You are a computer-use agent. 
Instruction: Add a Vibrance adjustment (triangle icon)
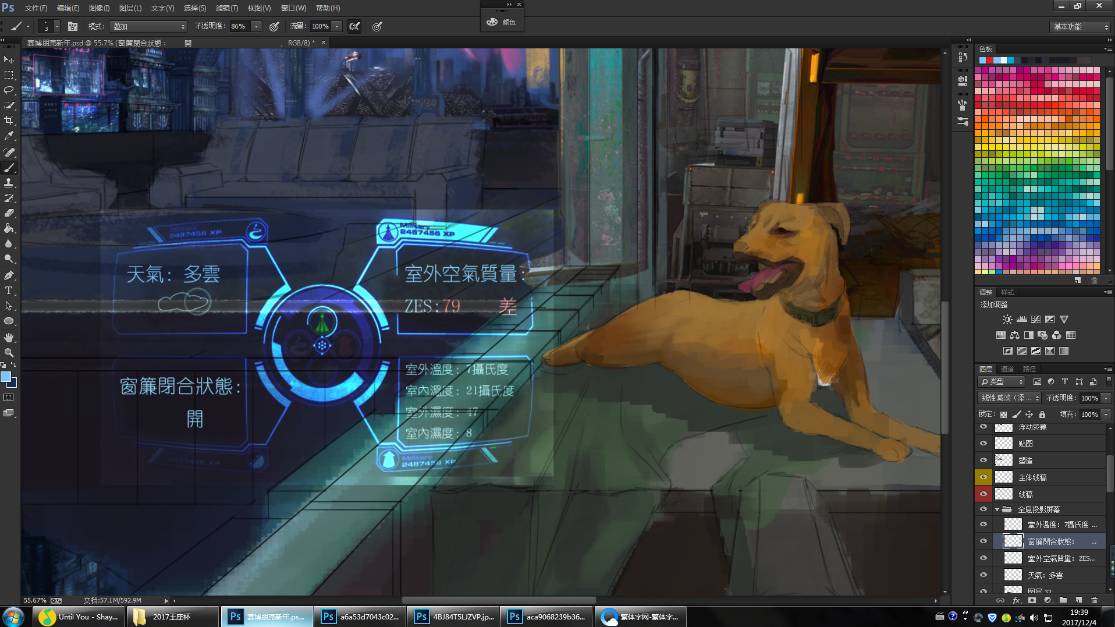pyautogui.click(x=1064, y=319)
